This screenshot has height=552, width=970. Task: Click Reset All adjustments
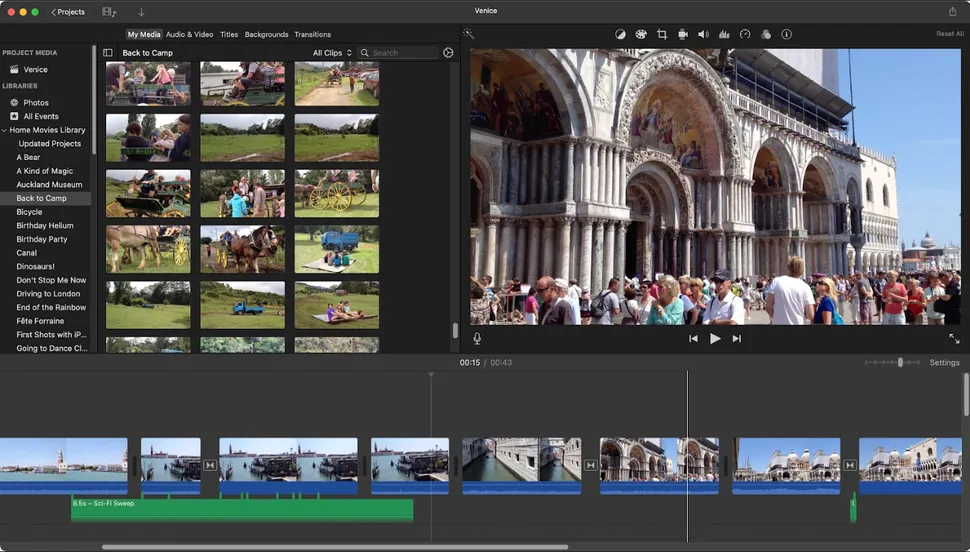949,34
